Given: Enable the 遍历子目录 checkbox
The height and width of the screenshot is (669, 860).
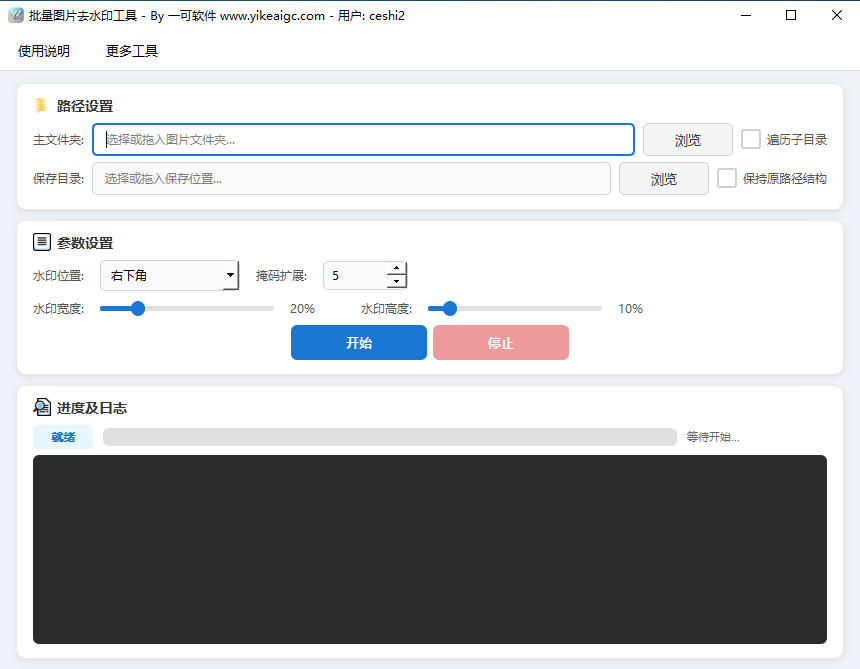Looking at the screenshot, I should [750, 139].
